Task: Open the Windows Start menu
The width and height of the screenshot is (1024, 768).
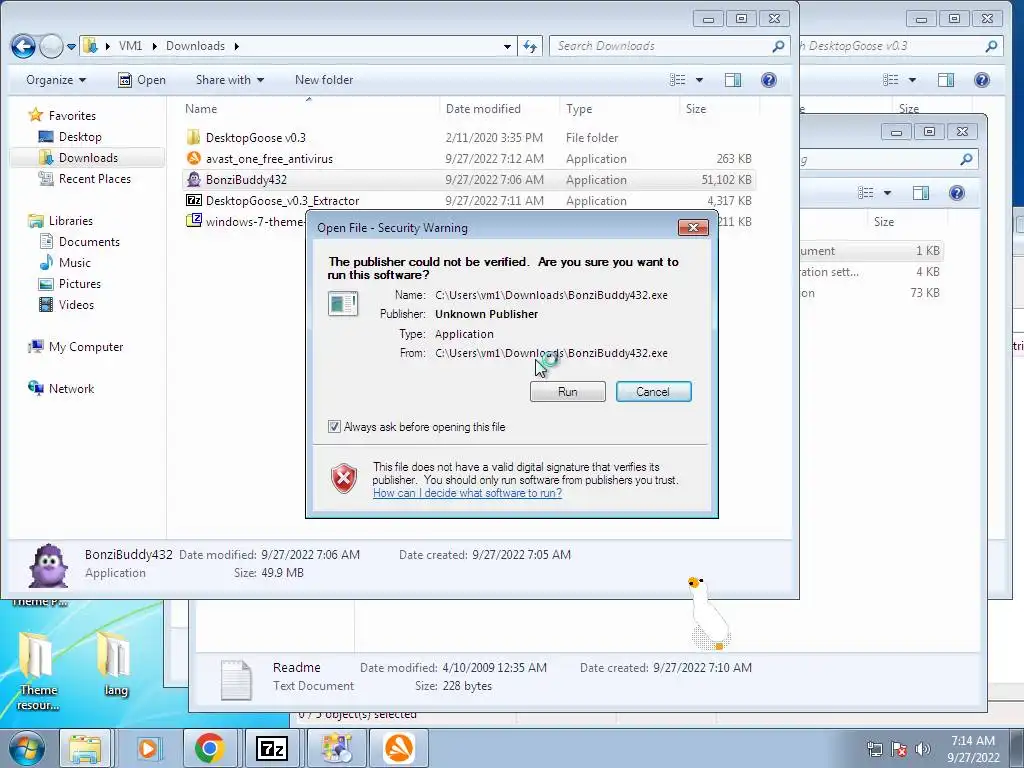Action: [26, 748]
